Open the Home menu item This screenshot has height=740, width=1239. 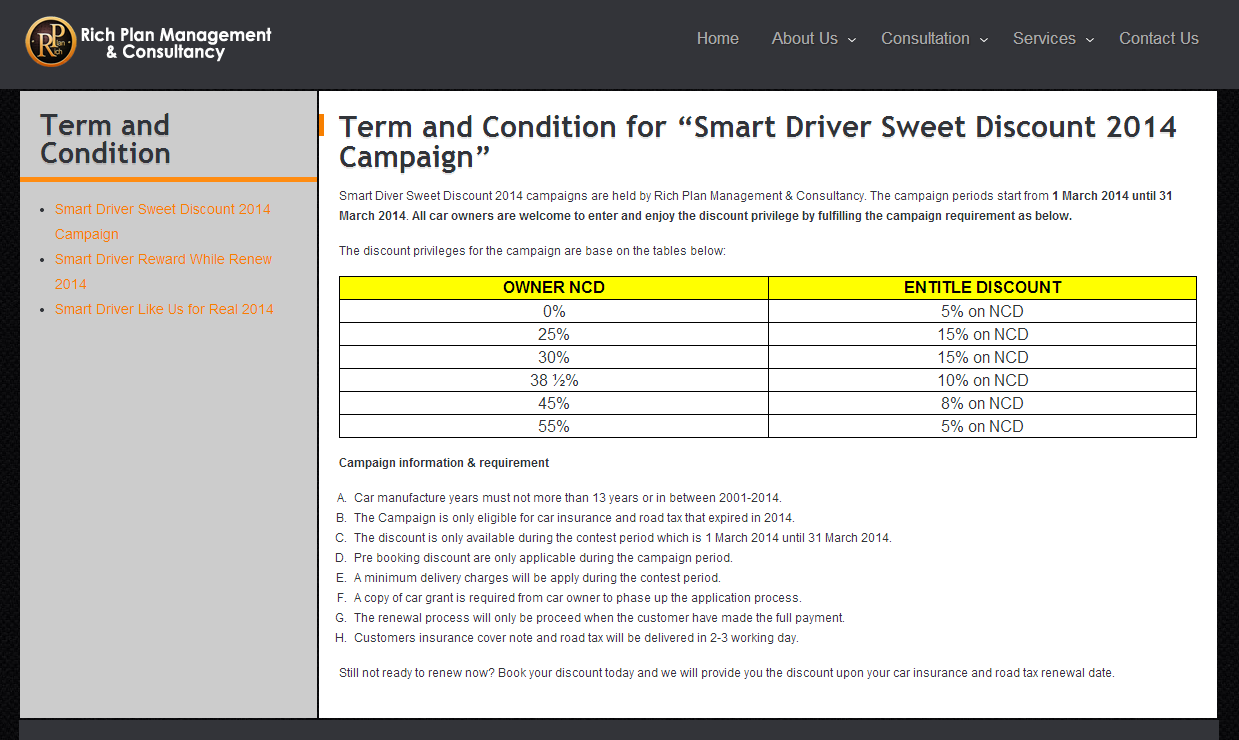coord(718,39)
